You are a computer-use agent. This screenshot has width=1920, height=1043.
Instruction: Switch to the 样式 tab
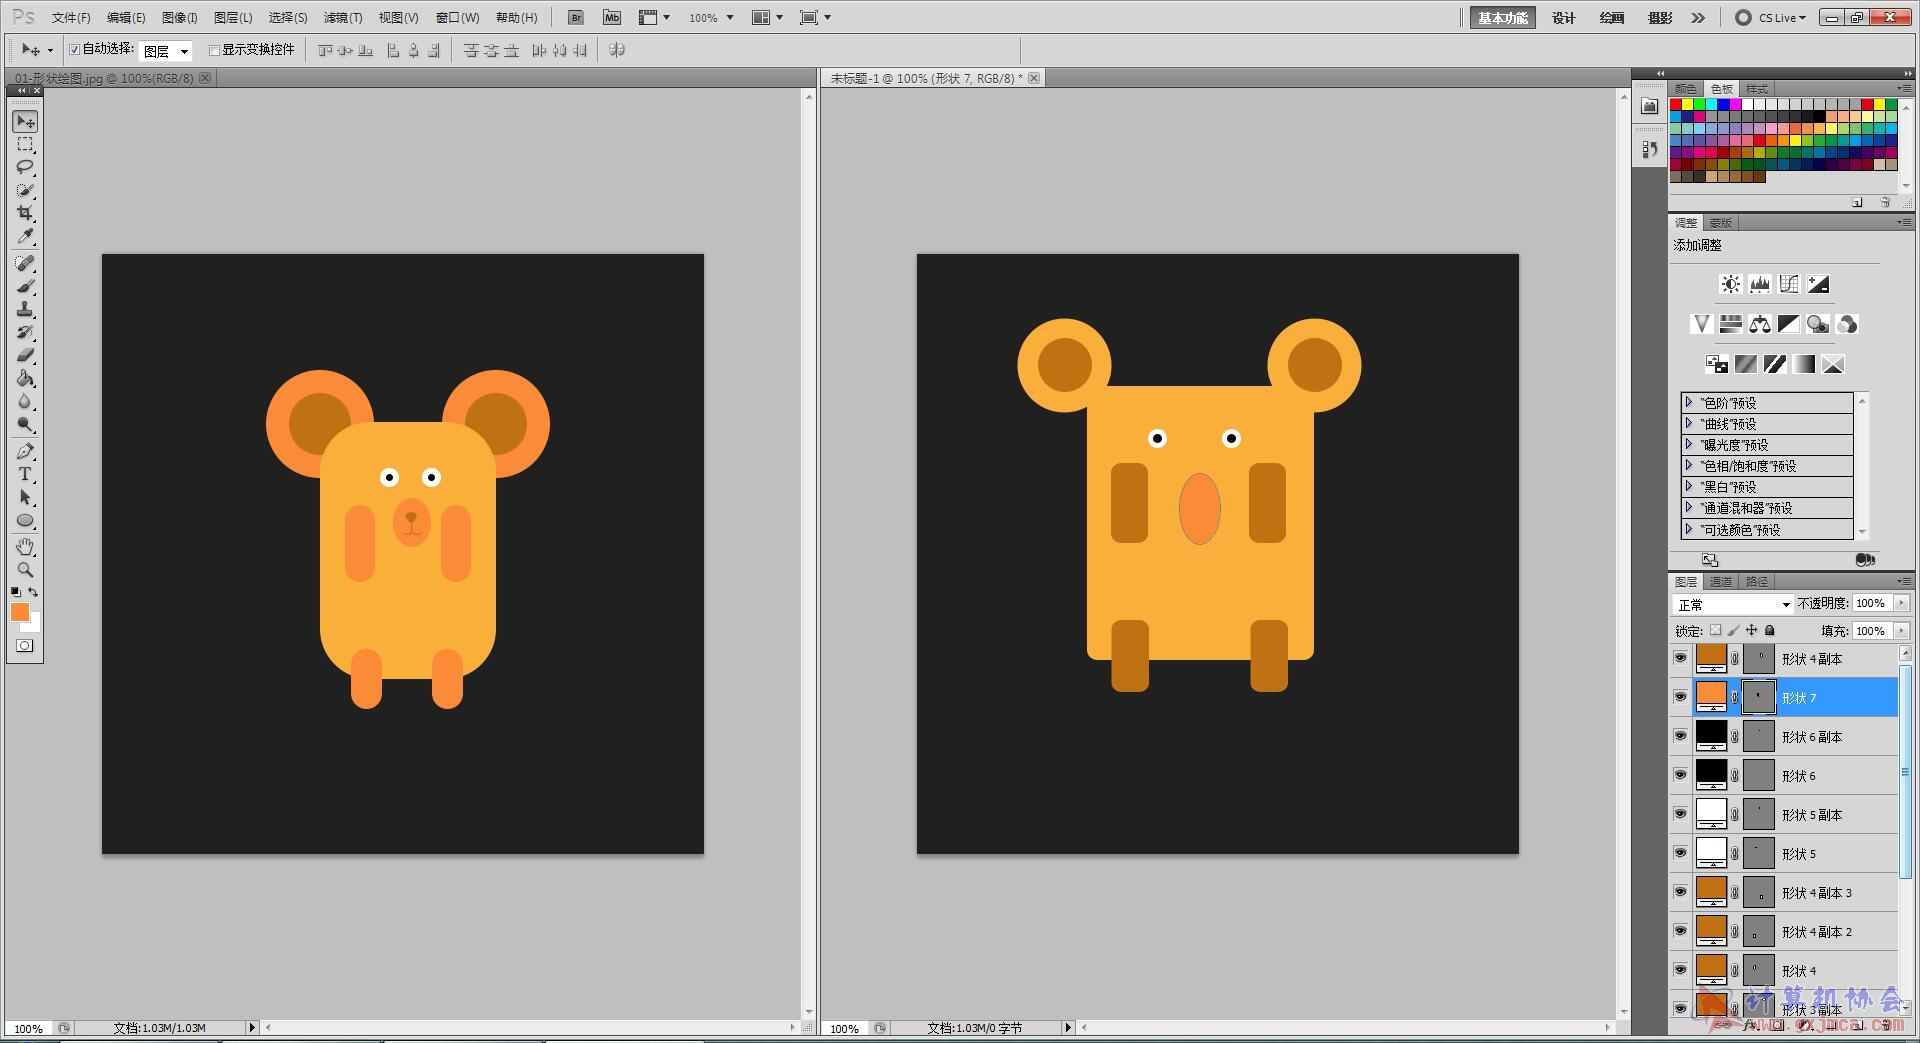[1757, 89]
